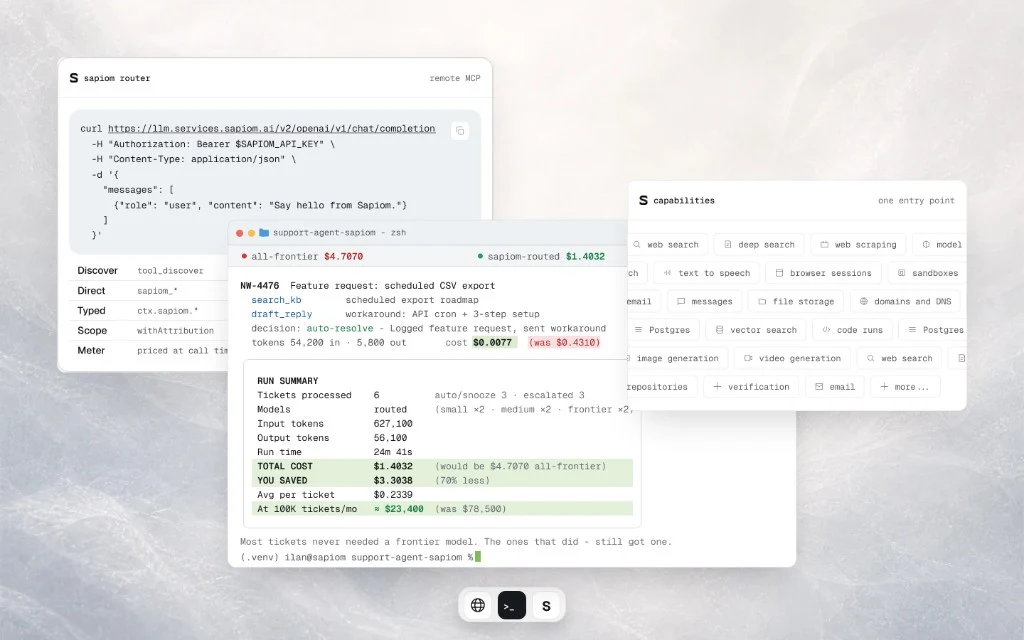Click the camera icon on video generation chip
1024x640 pixels.
[x=748, y=359]
